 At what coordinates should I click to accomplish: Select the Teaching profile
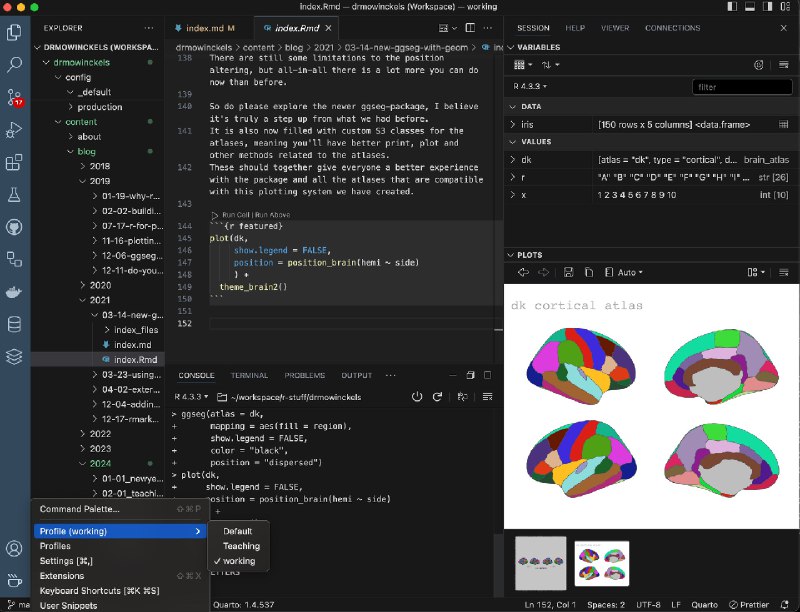(x=238, y=546)
